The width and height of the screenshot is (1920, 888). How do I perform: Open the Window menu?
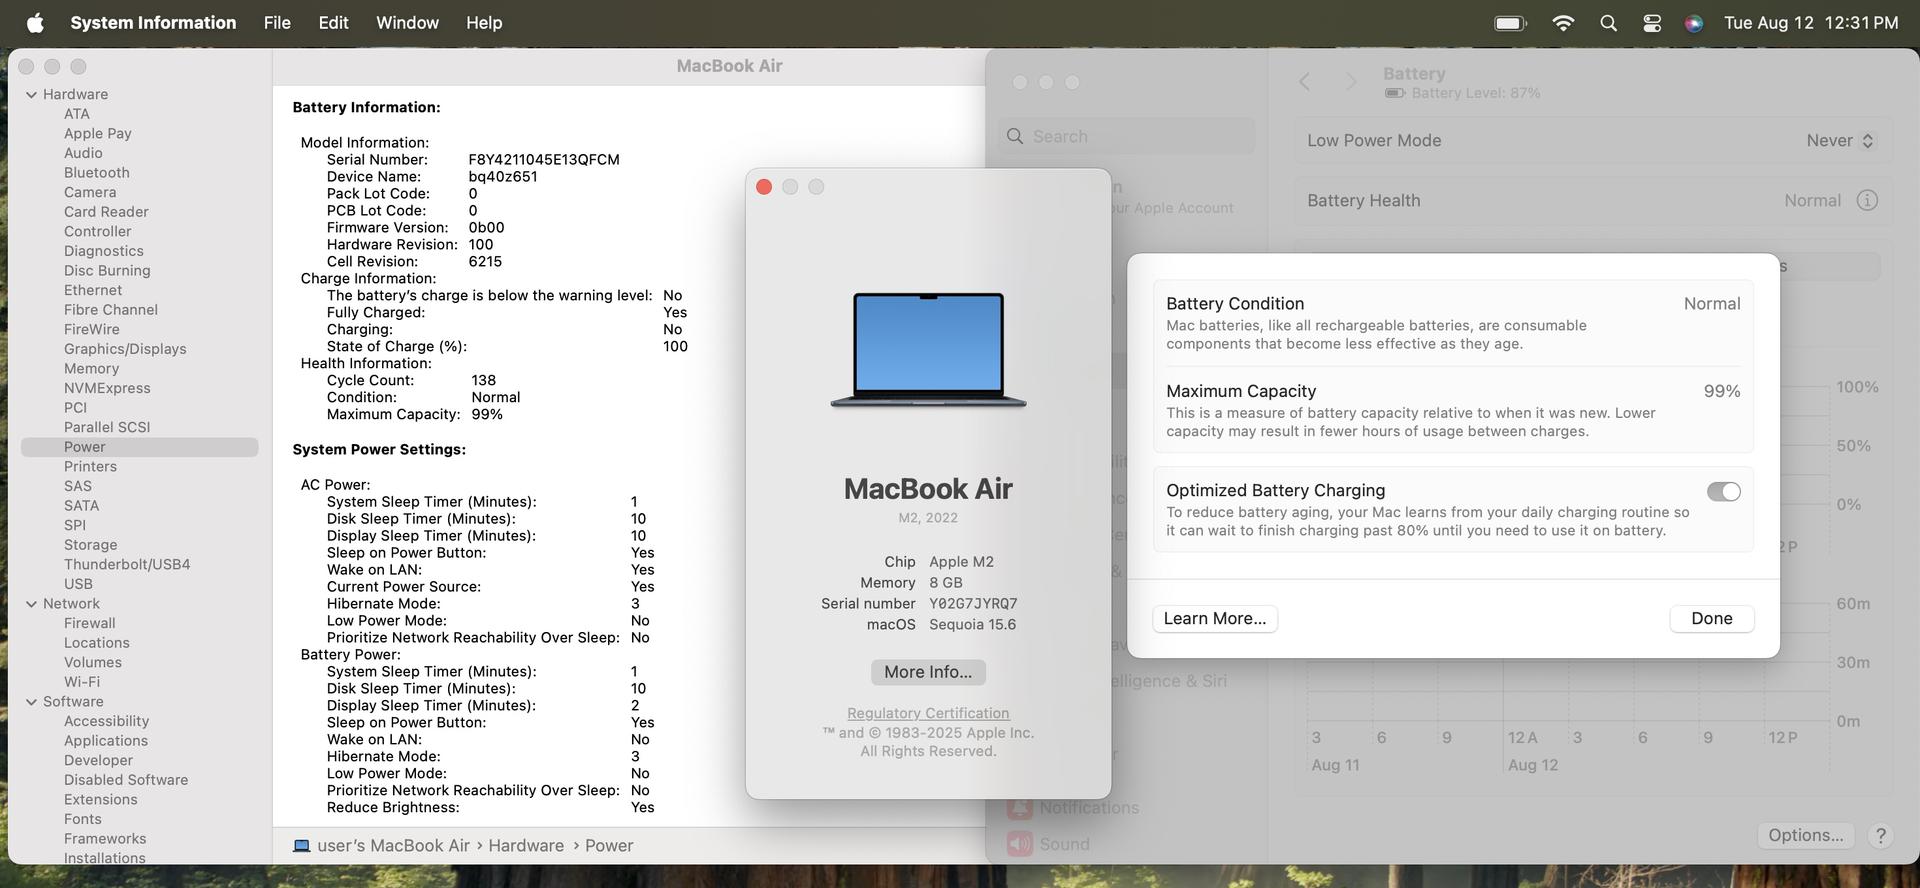(x=407, y=23)
